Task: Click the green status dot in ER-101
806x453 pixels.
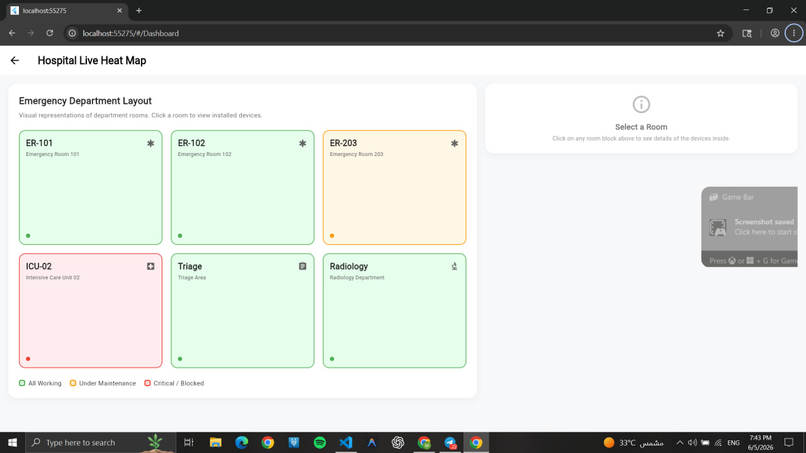Action: coord(28,236)
